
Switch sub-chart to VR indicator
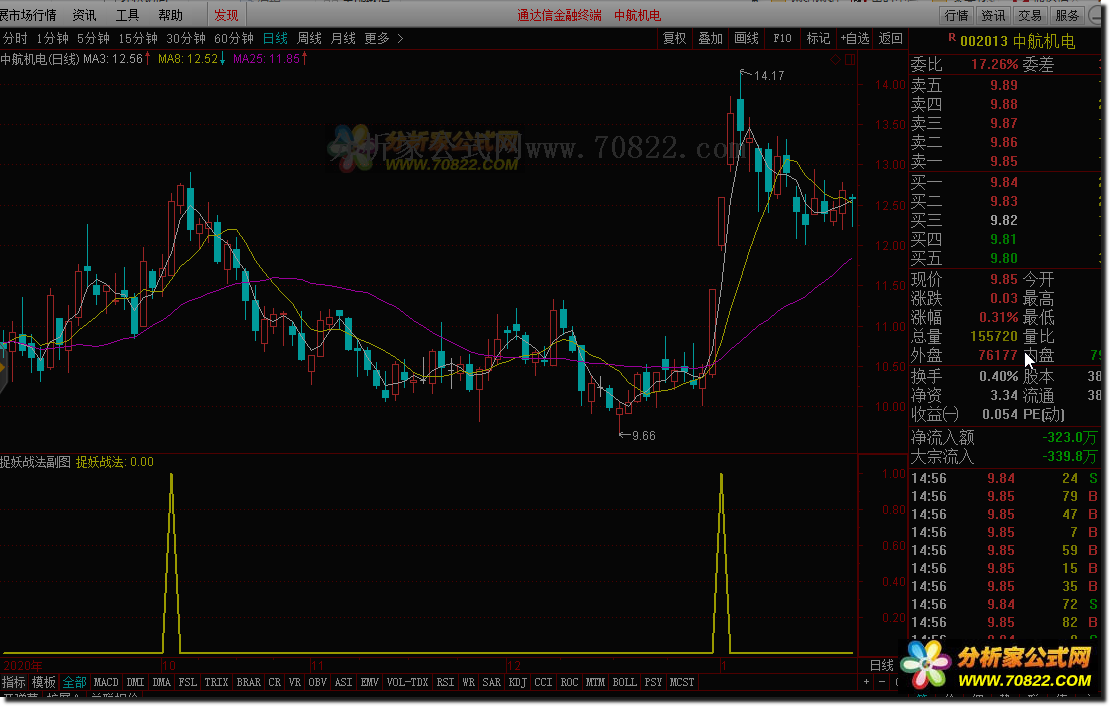[x=295, y=682]
